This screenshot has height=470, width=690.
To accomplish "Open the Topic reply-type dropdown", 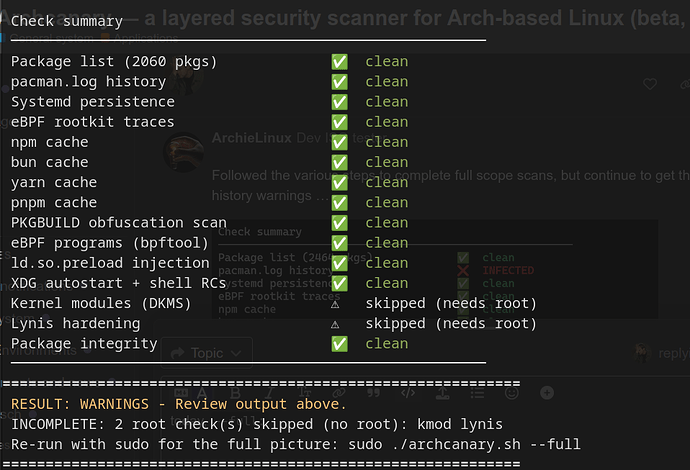I will (x=207, y=353).
